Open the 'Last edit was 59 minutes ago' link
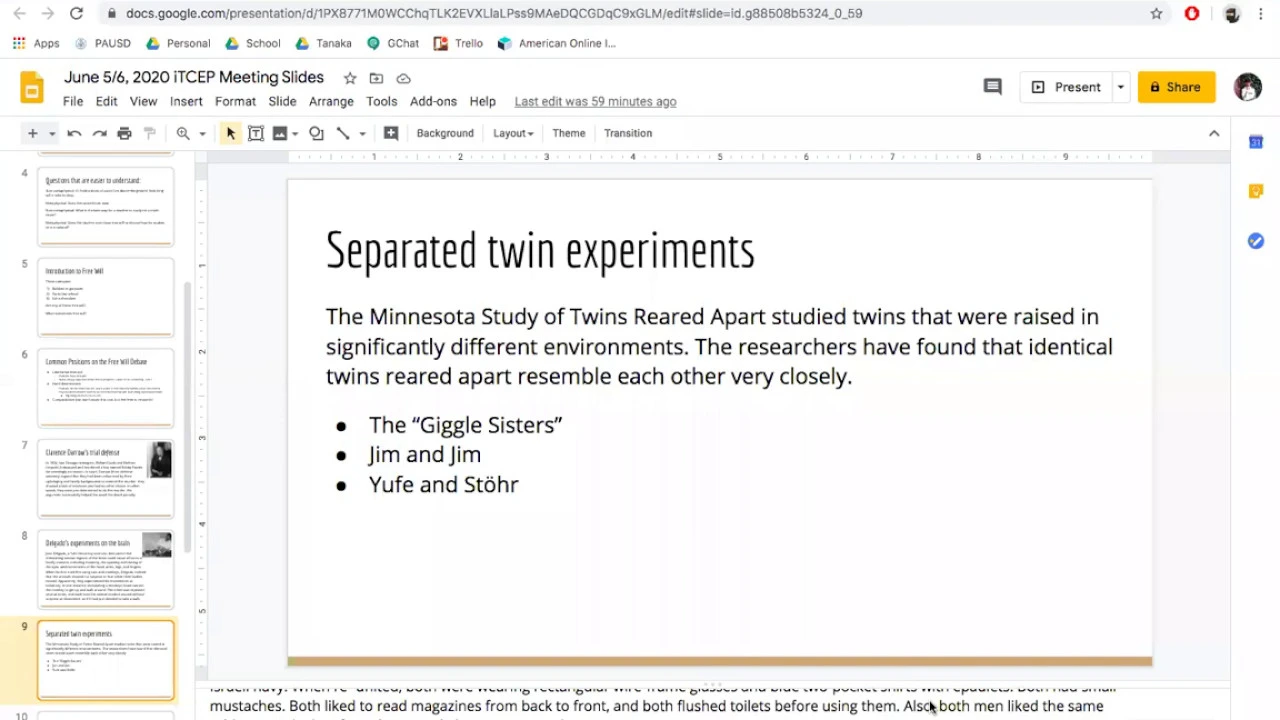The image size is (1280, 720). click(x=595, y=101)
